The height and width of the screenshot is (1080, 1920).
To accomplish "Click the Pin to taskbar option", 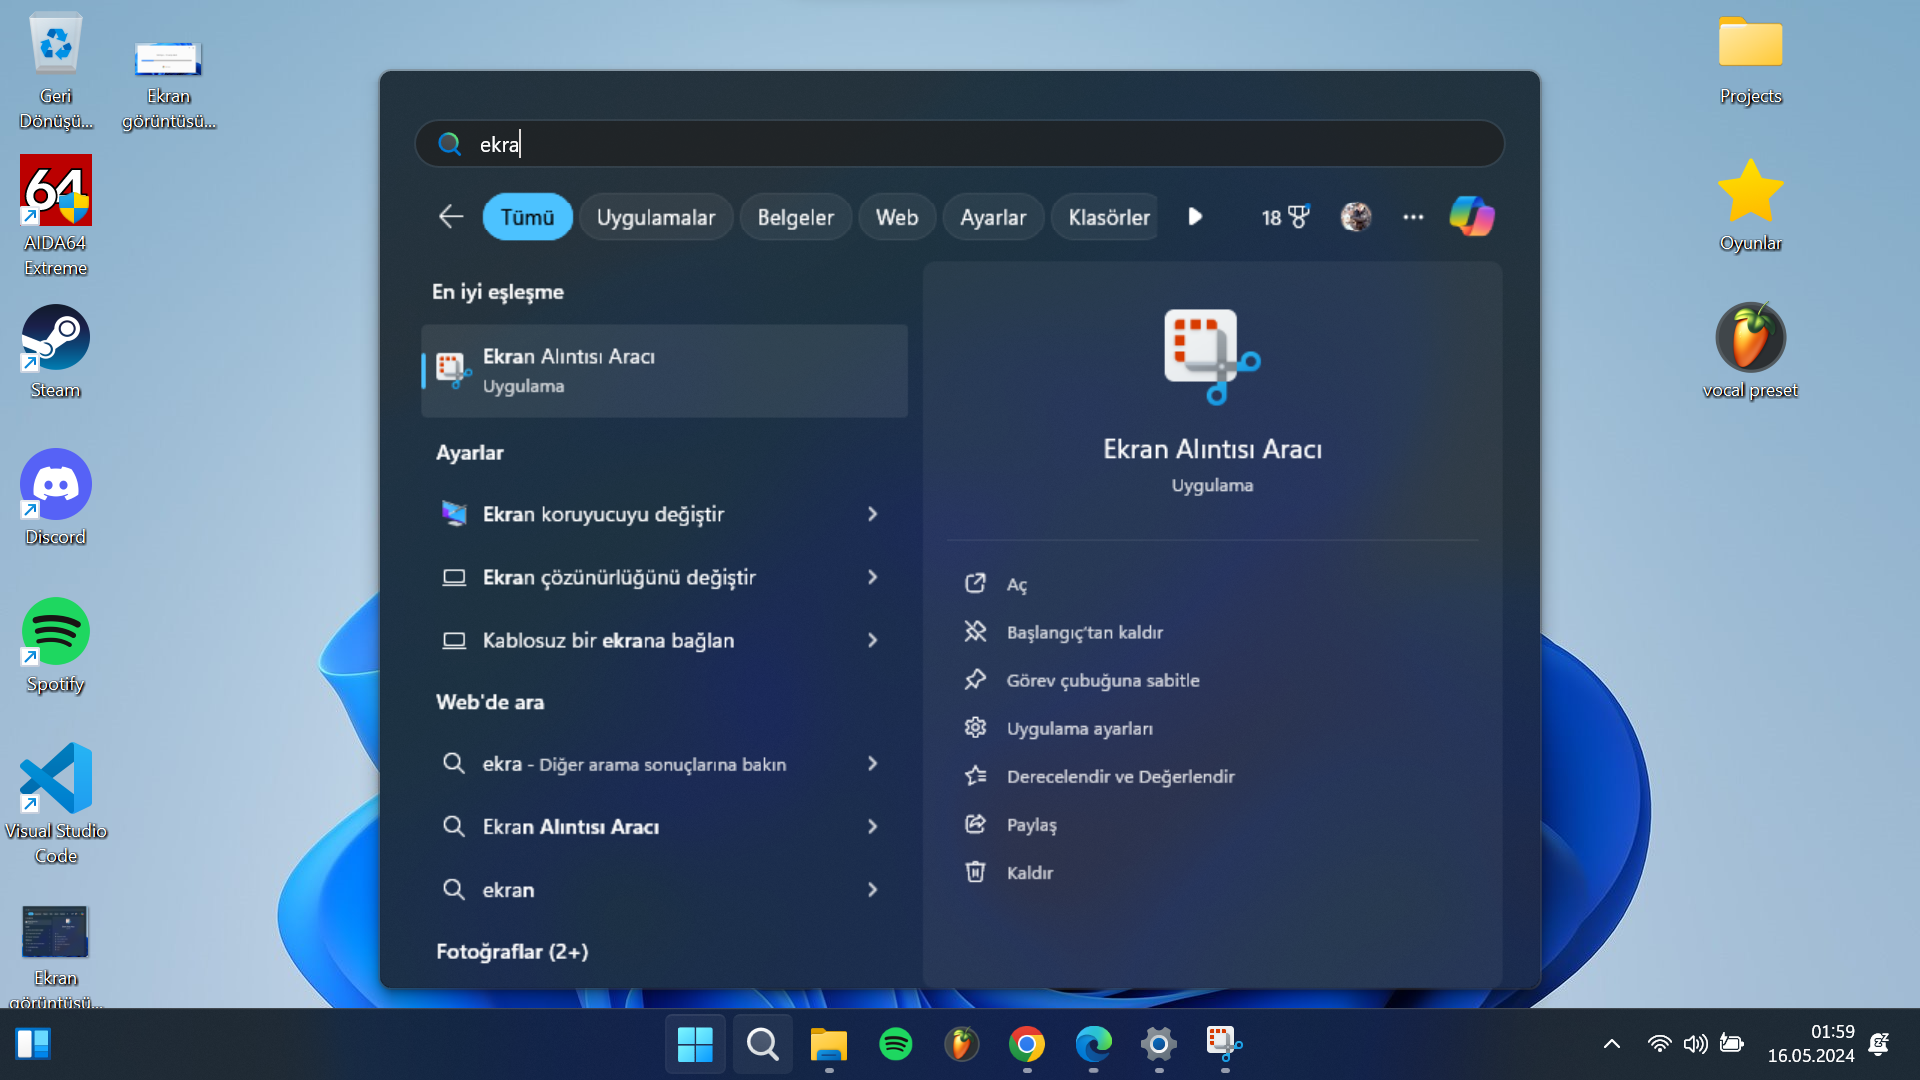I will 1102,680.
